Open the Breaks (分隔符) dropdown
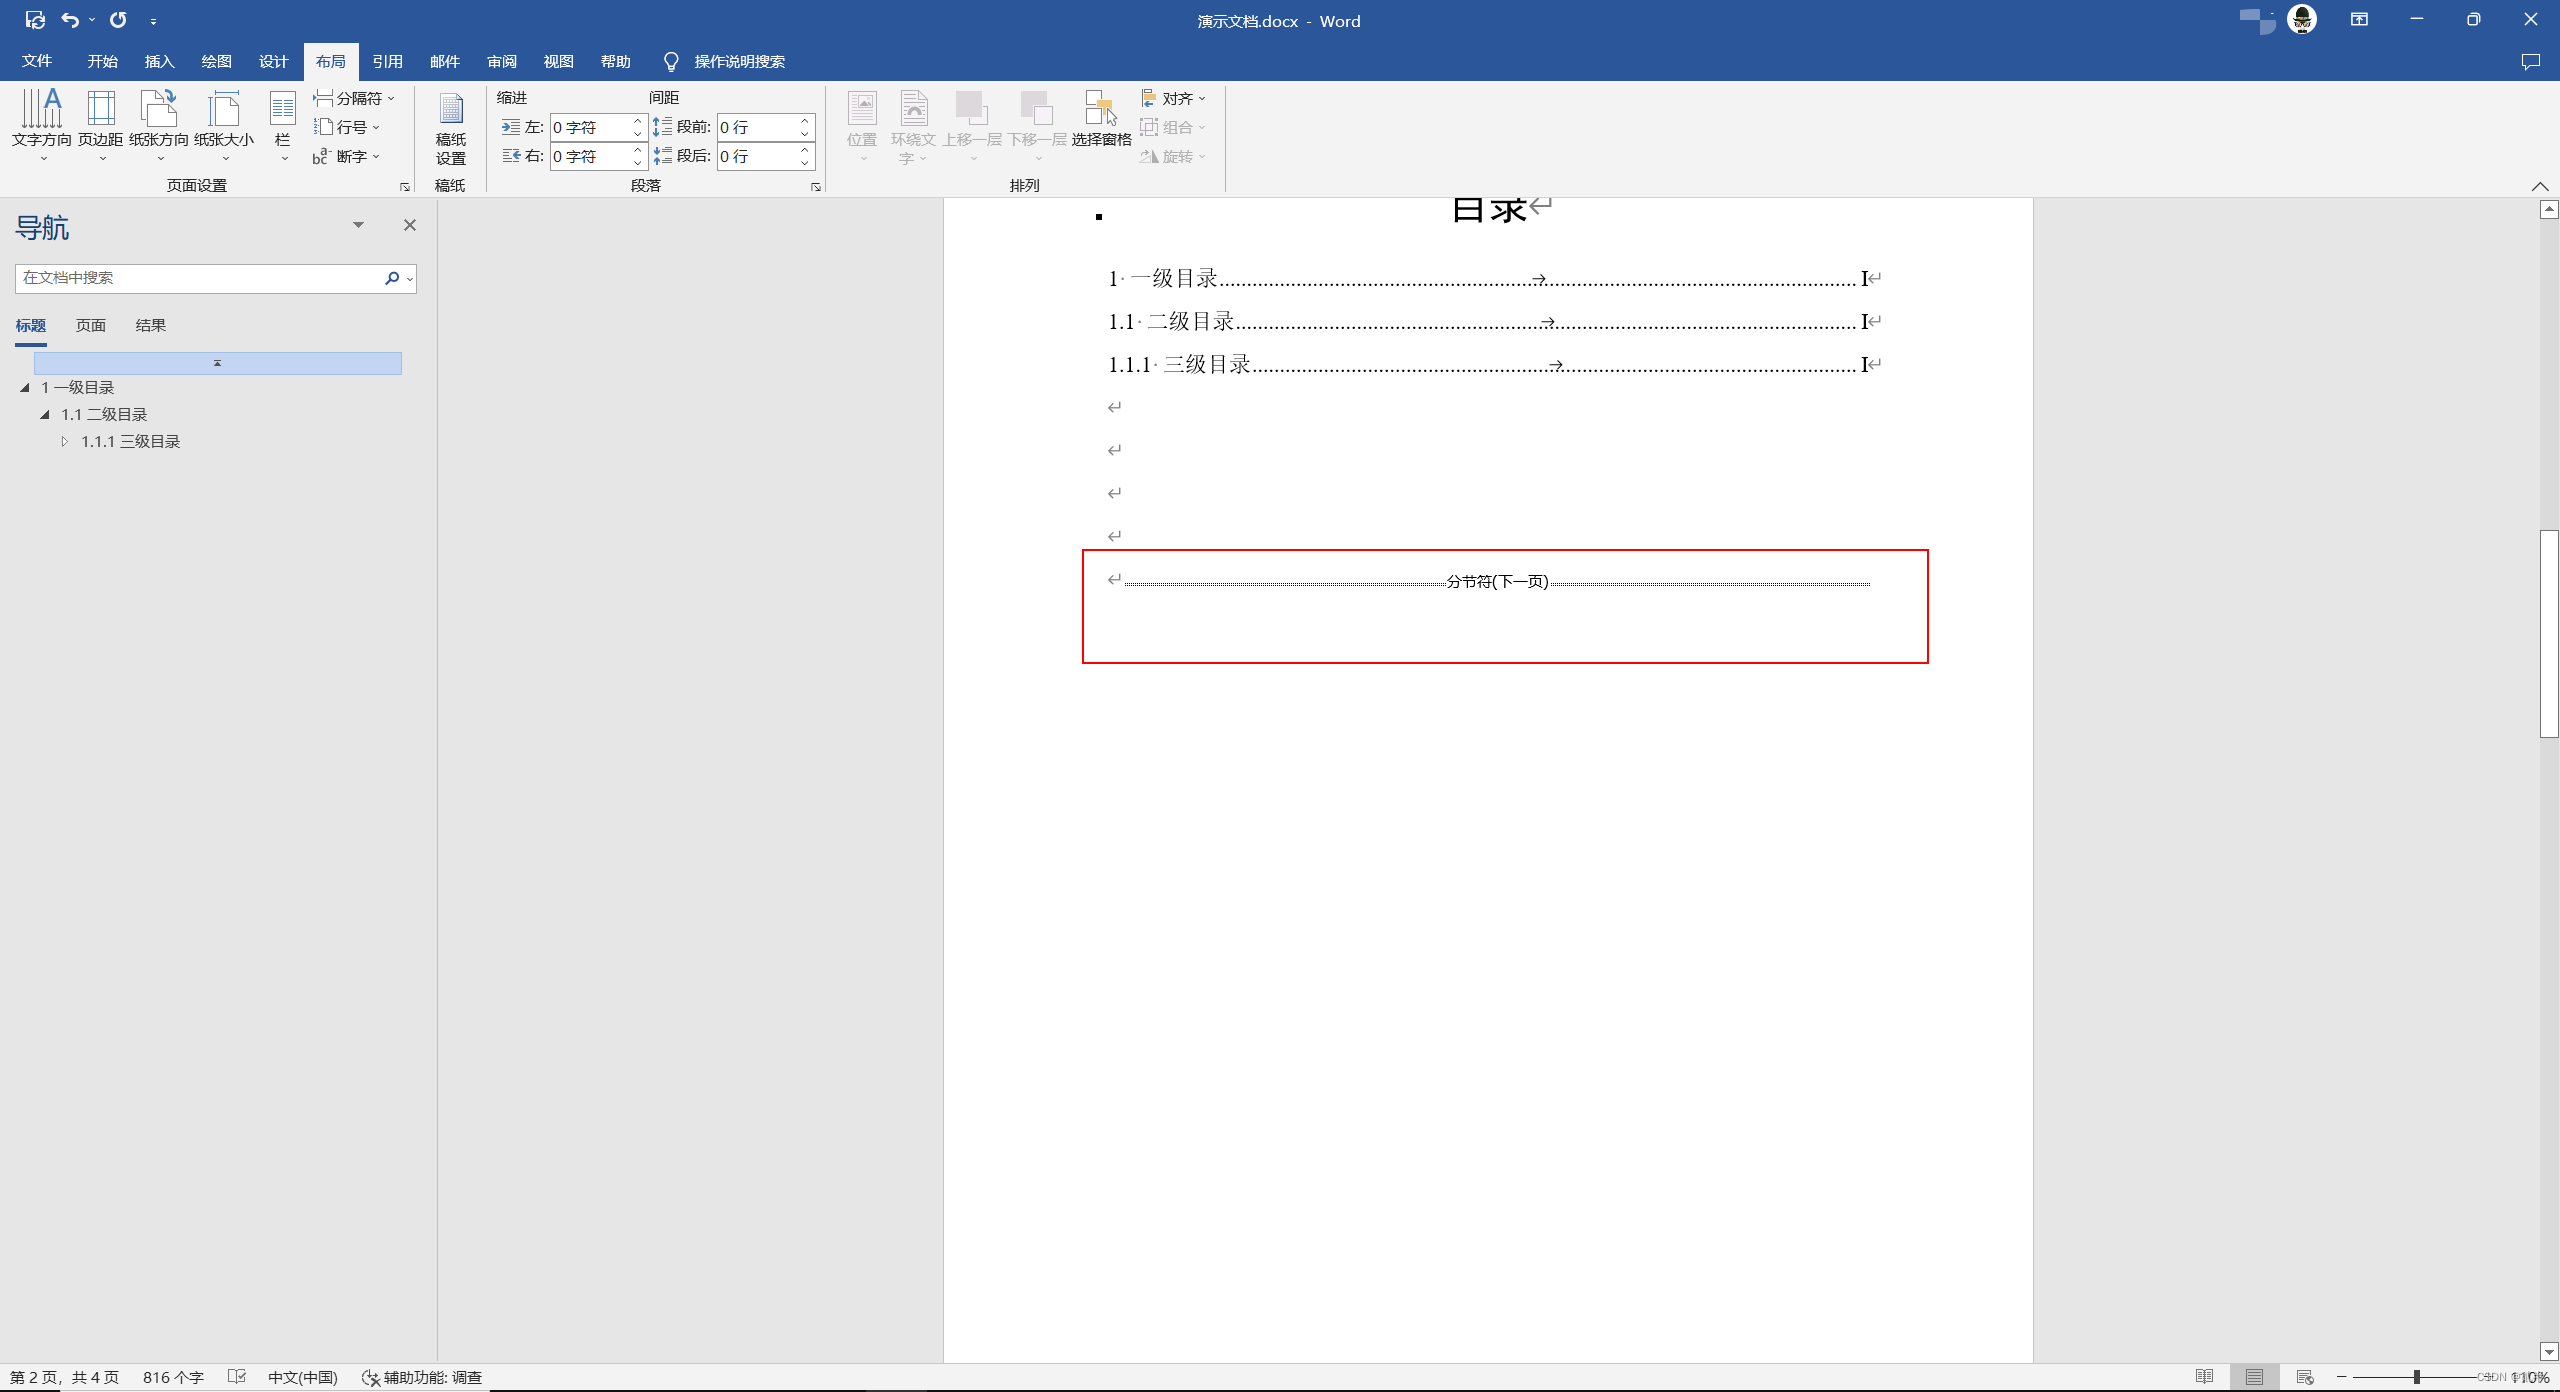The image size is (2560, 1392). 355,98
